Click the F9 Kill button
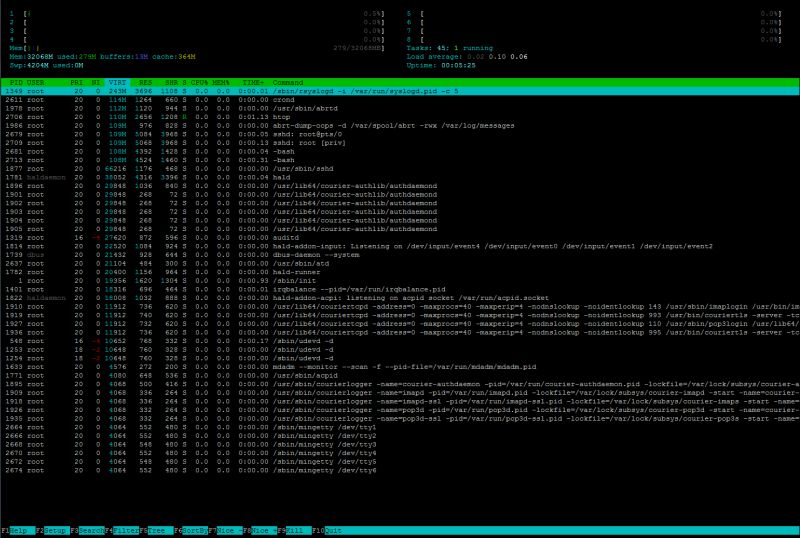The height and width of the screenshot is (538, 800). click(x=294, y=530)
